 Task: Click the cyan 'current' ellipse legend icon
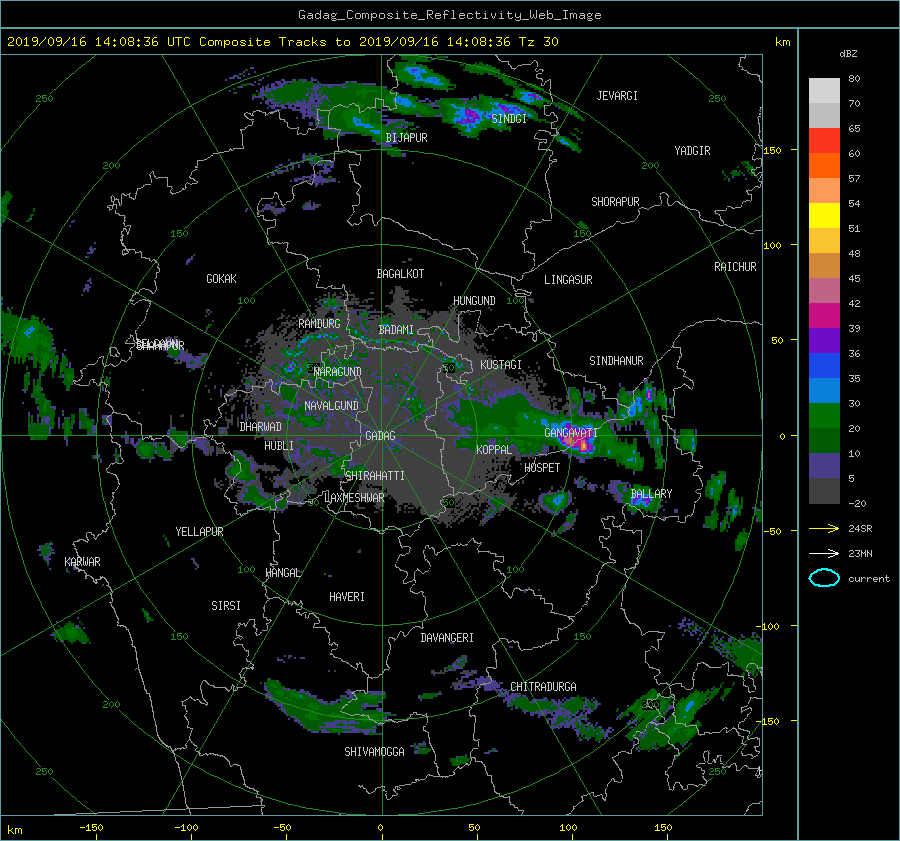(x=824, y=578)
